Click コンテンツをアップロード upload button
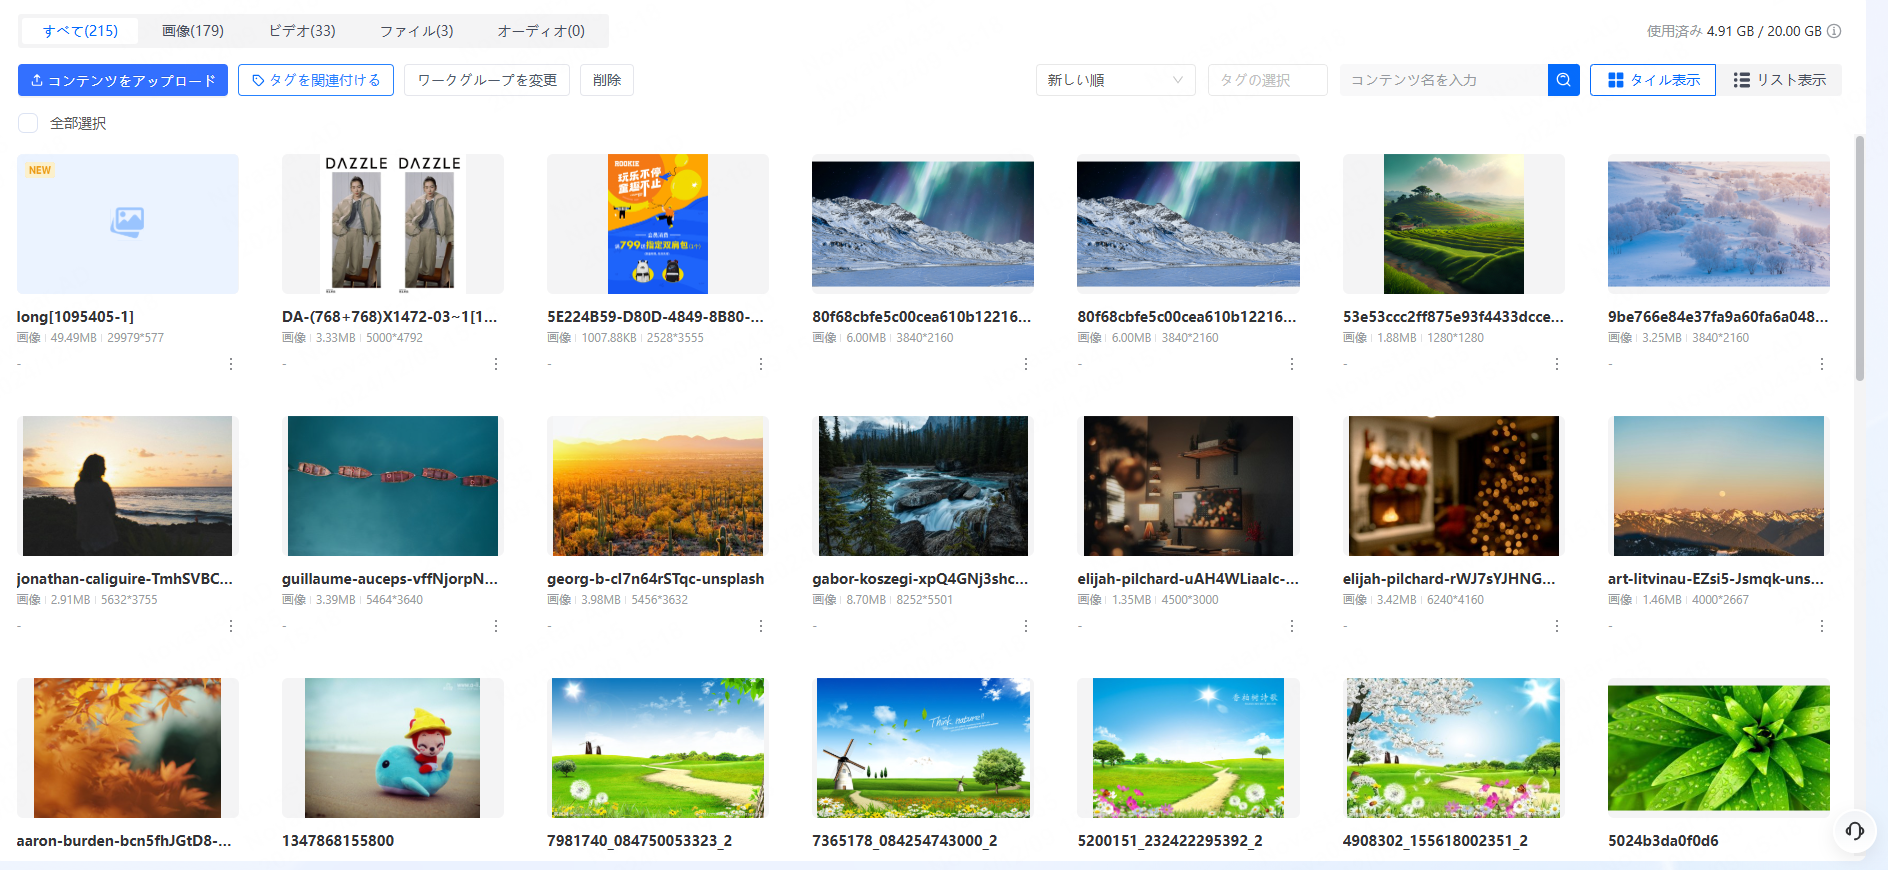1888x870 pixels. (x=123, y=80)
